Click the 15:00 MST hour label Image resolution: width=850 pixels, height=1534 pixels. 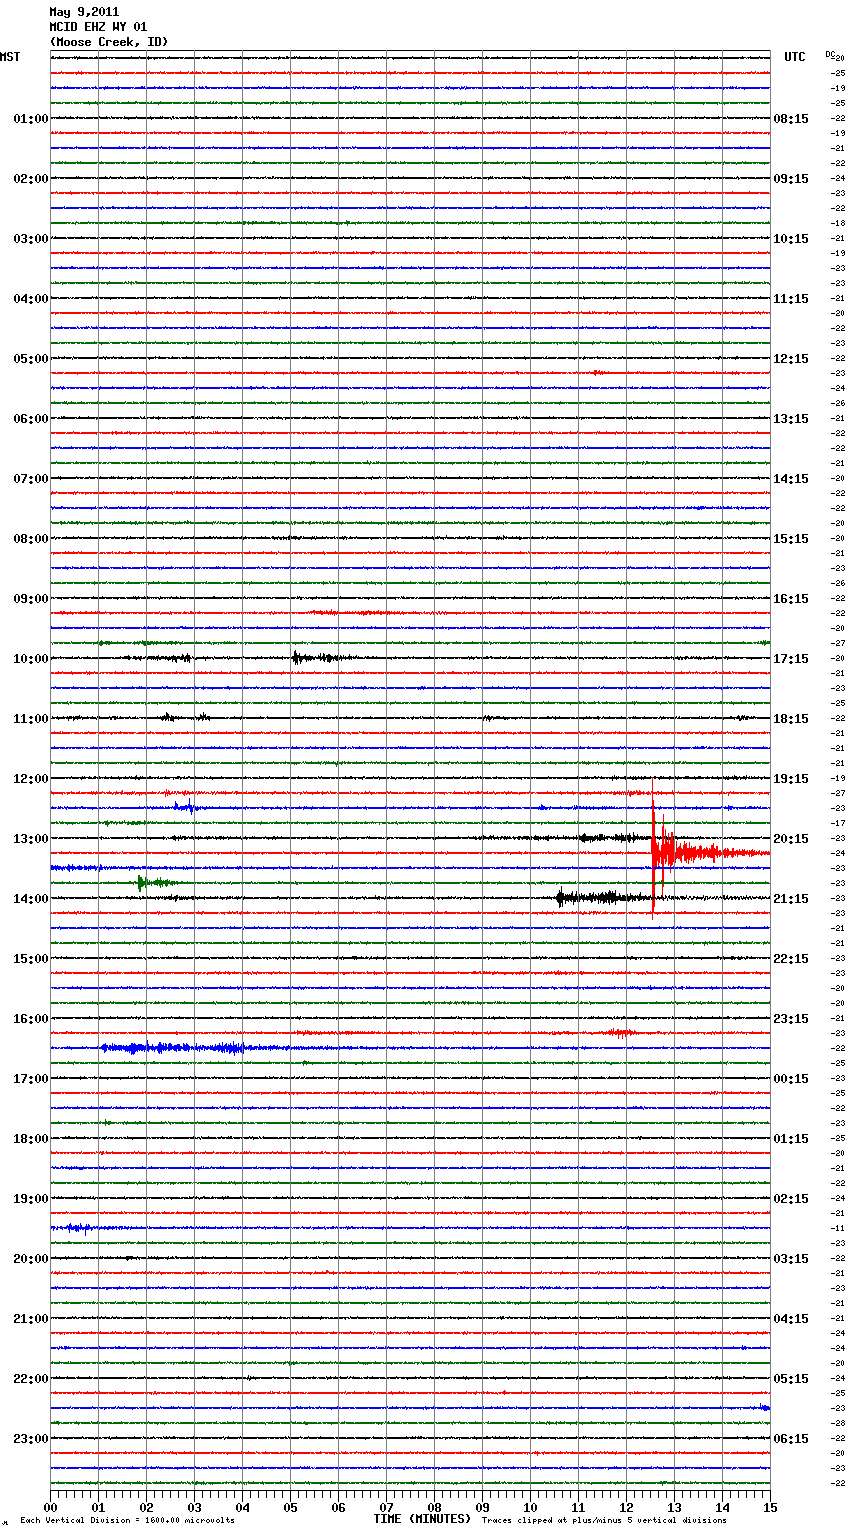click(31, 958)
